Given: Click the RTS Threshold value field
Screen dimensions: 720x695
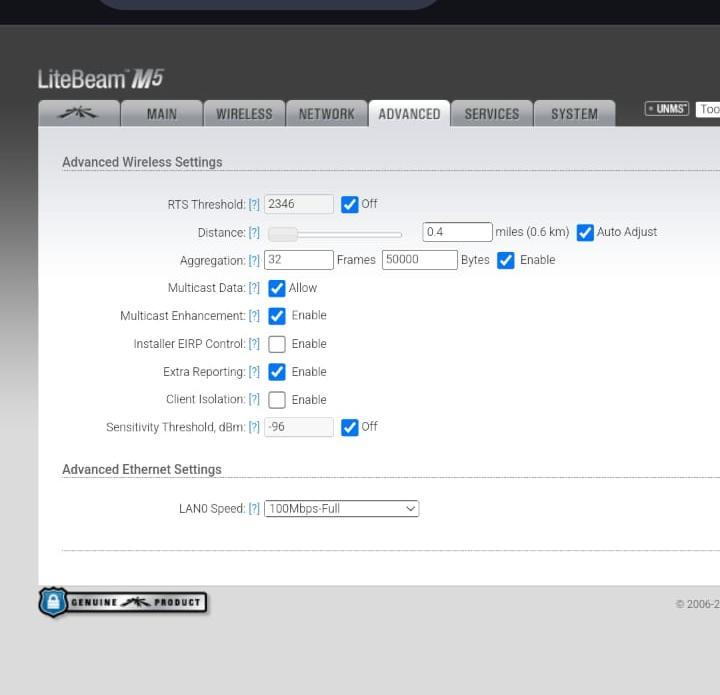Looking at the screenshot, I should (x=299, y=204).
